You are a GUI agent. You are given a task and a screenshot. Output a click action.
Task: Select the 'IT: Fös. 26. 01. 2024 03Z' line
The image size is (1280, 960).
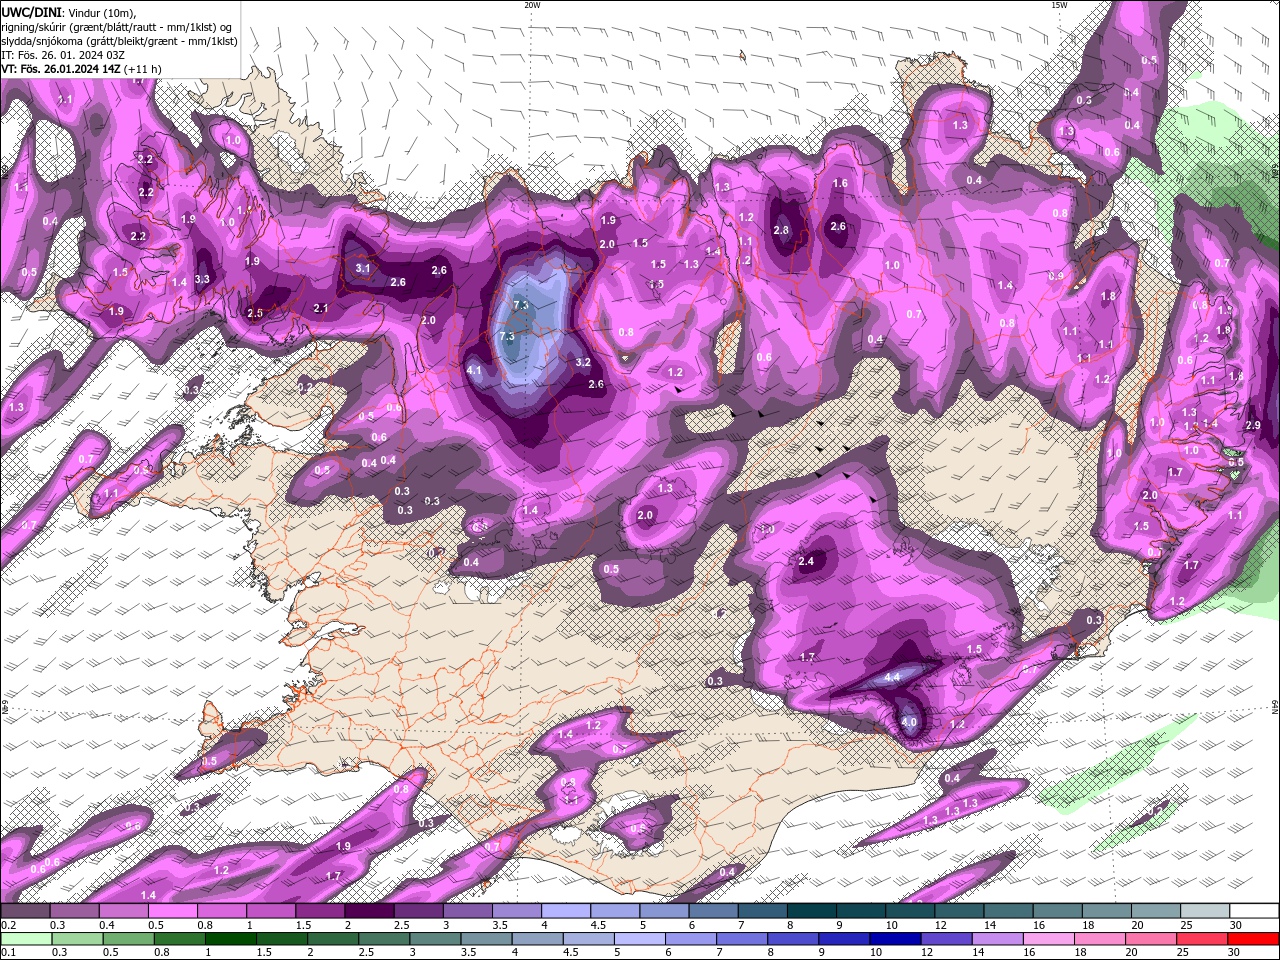(x=63, y=55)
